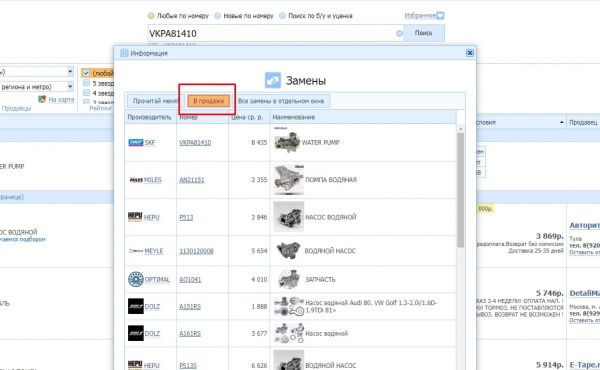
Task: Open the MILES manufacturer link
Action: [153, 180]
